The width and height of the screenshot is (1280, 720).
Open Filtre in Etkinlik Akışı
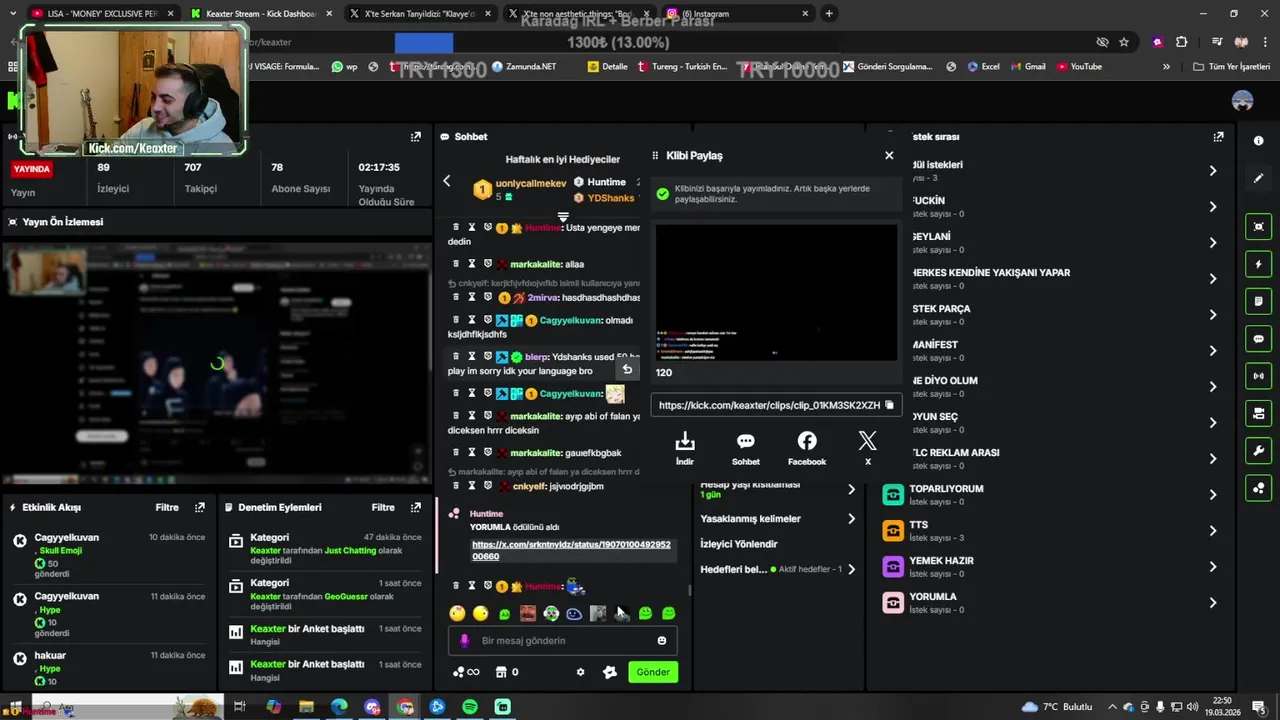pyautogui.click(x=167, y=507)
